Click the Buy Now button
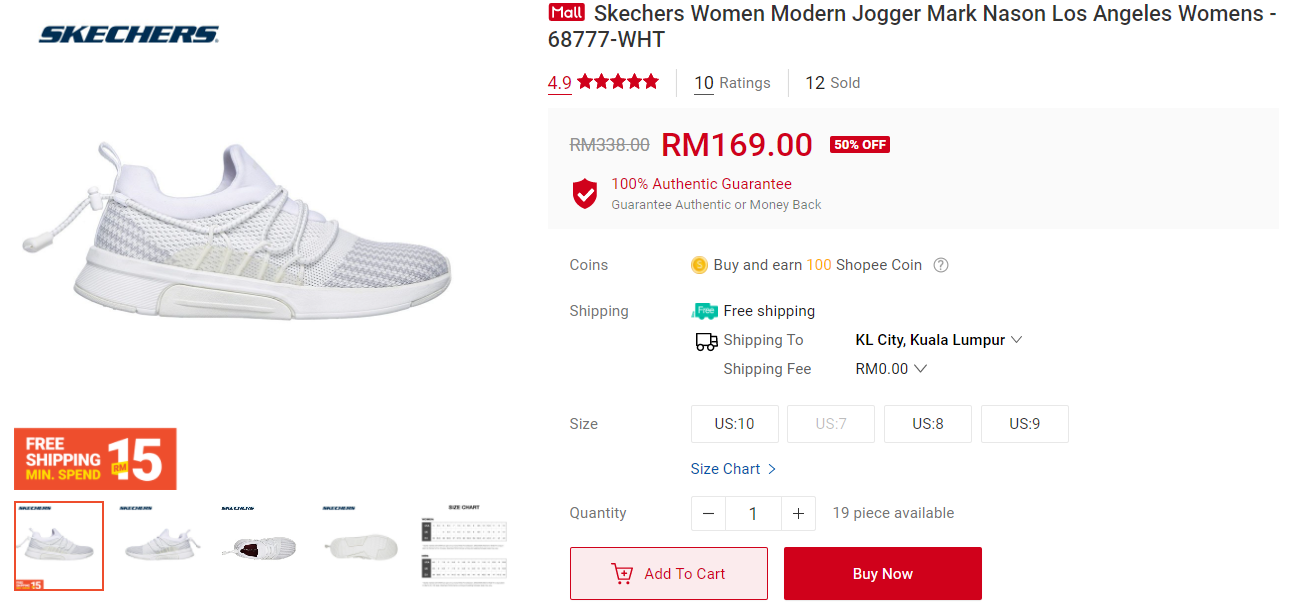The image size is (1289, 606). (x=882, y=574)
